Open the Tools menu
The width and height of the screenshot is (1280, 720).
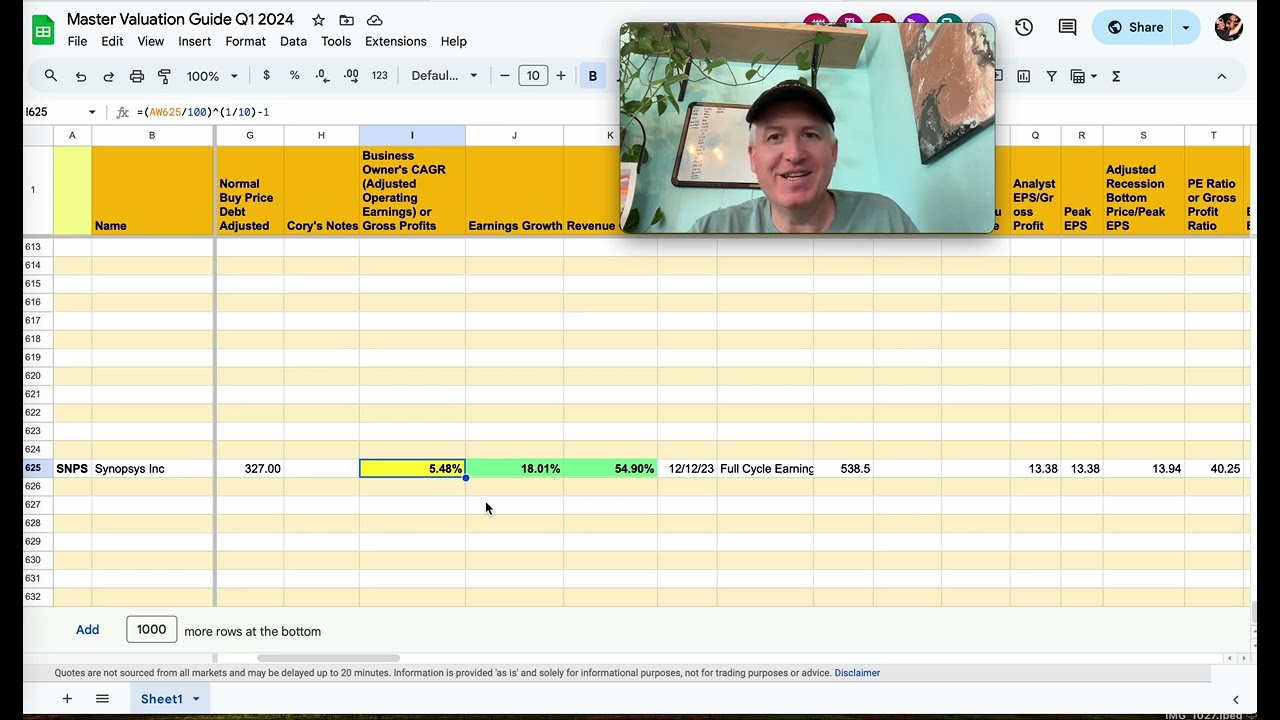tap(336, 41)
